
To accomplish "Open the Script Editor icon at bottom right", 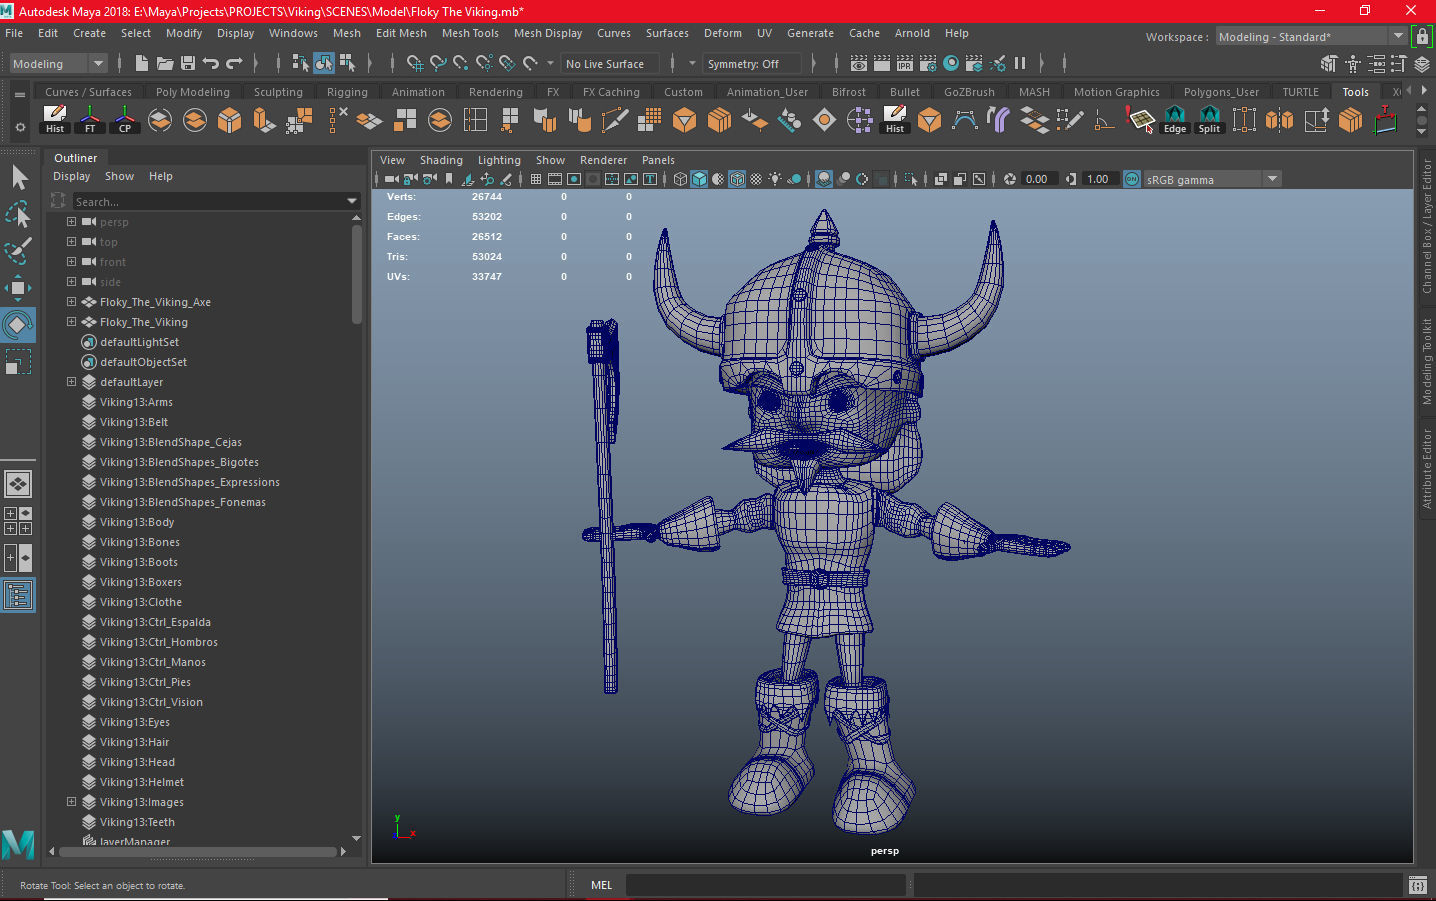I will click(x=1417, y=885).
